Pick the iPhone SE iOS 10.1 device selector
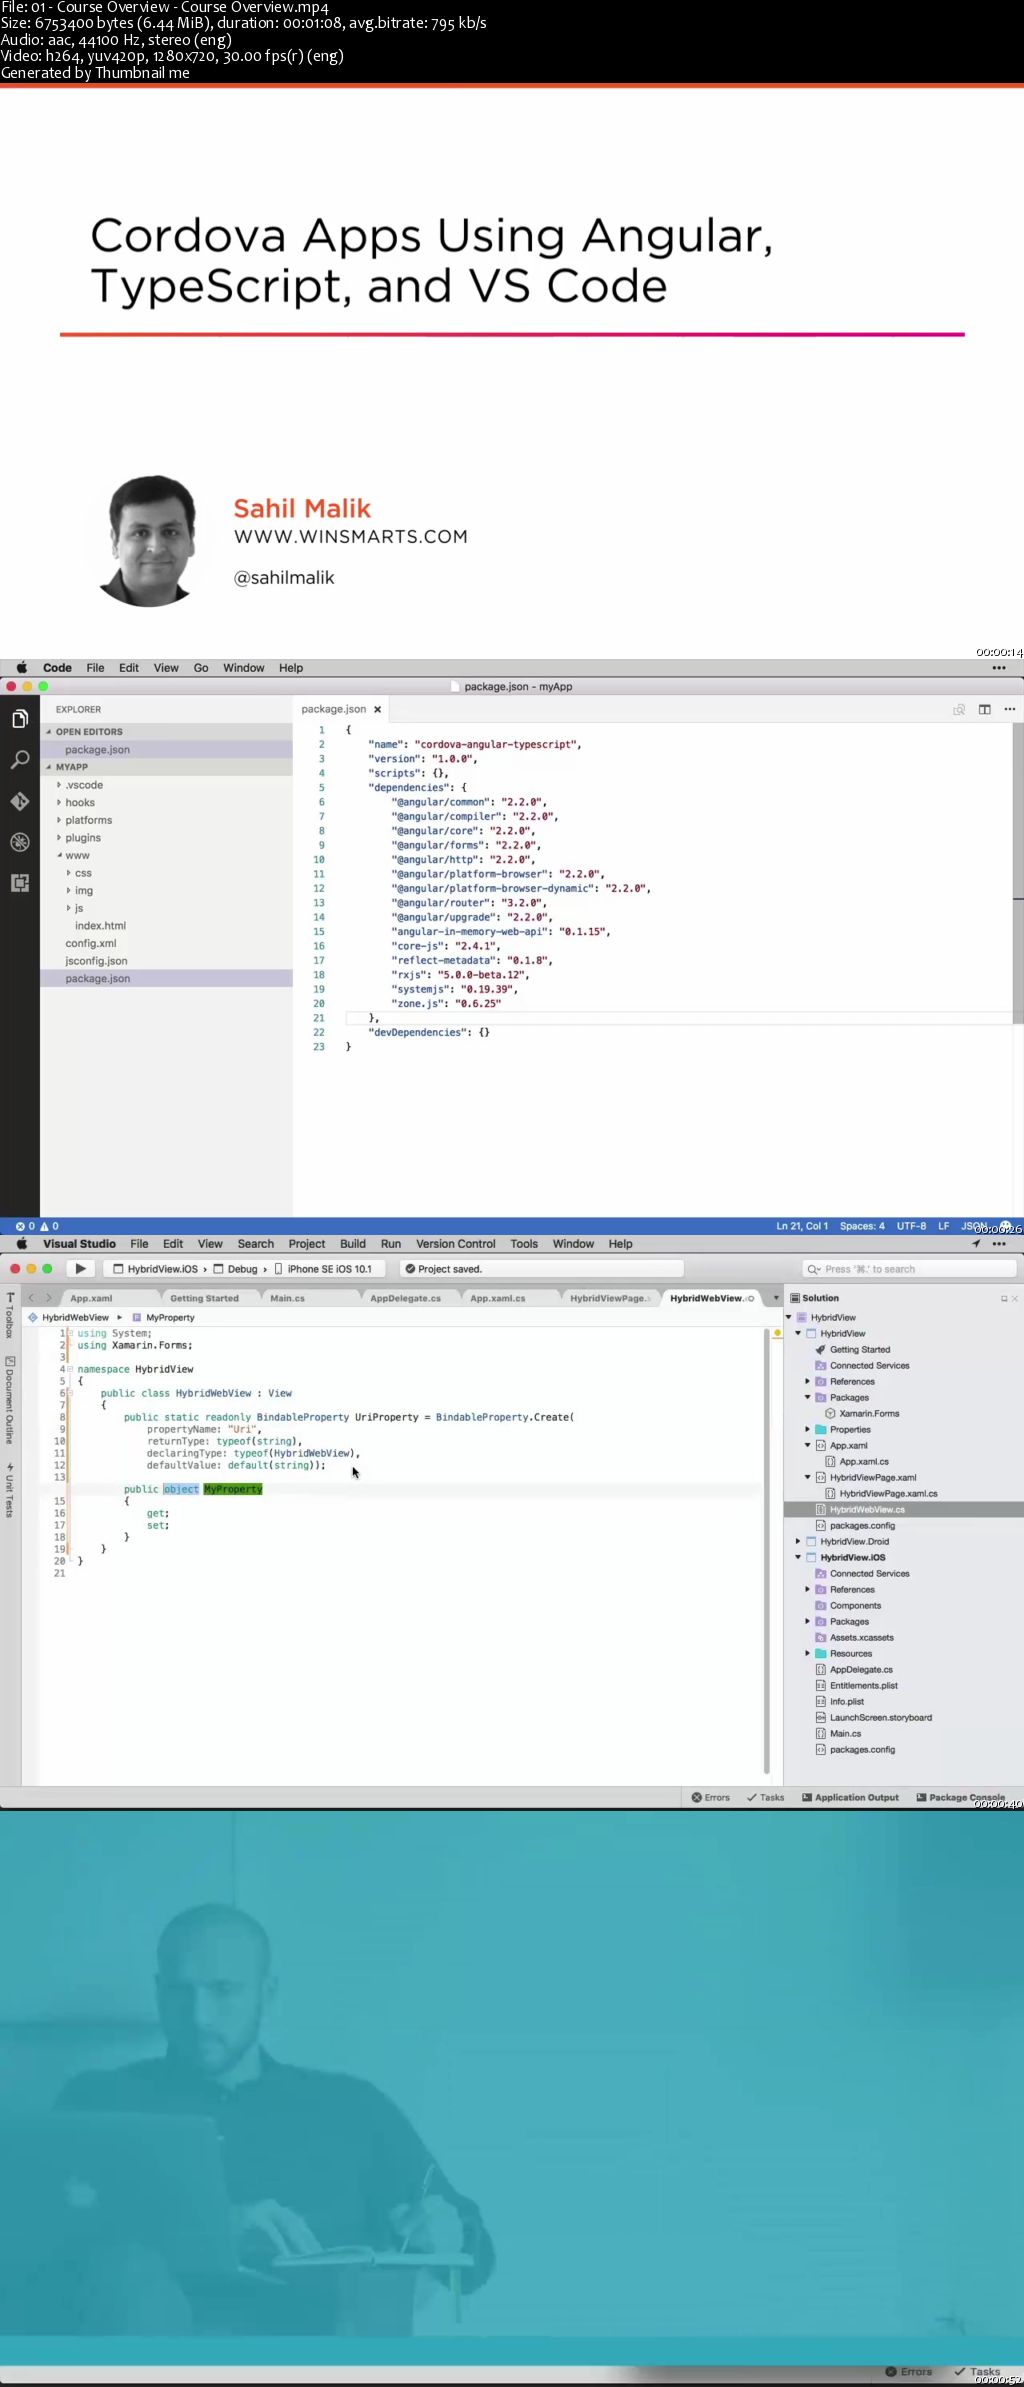 tap(323, 1269)
